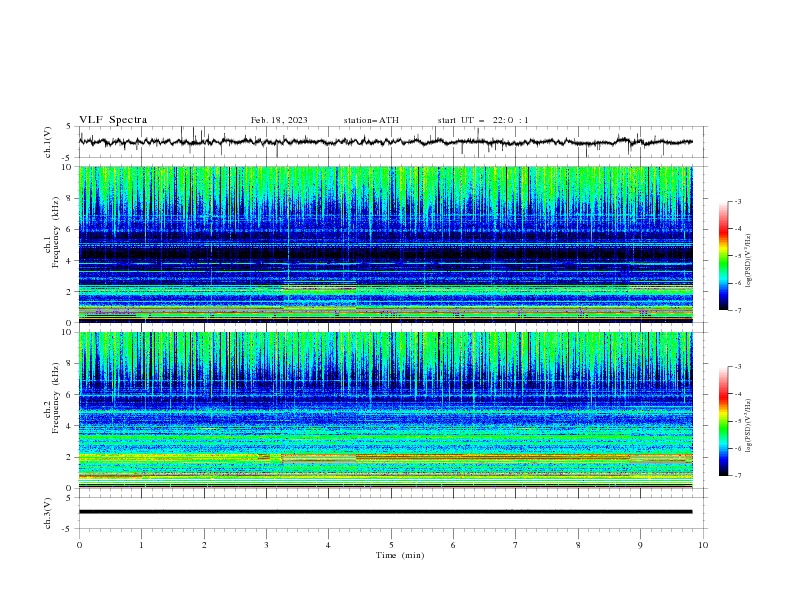Click the "-7" label on lower colorbar
This screenshot has height=612, width=792.
tap(737, 476)
